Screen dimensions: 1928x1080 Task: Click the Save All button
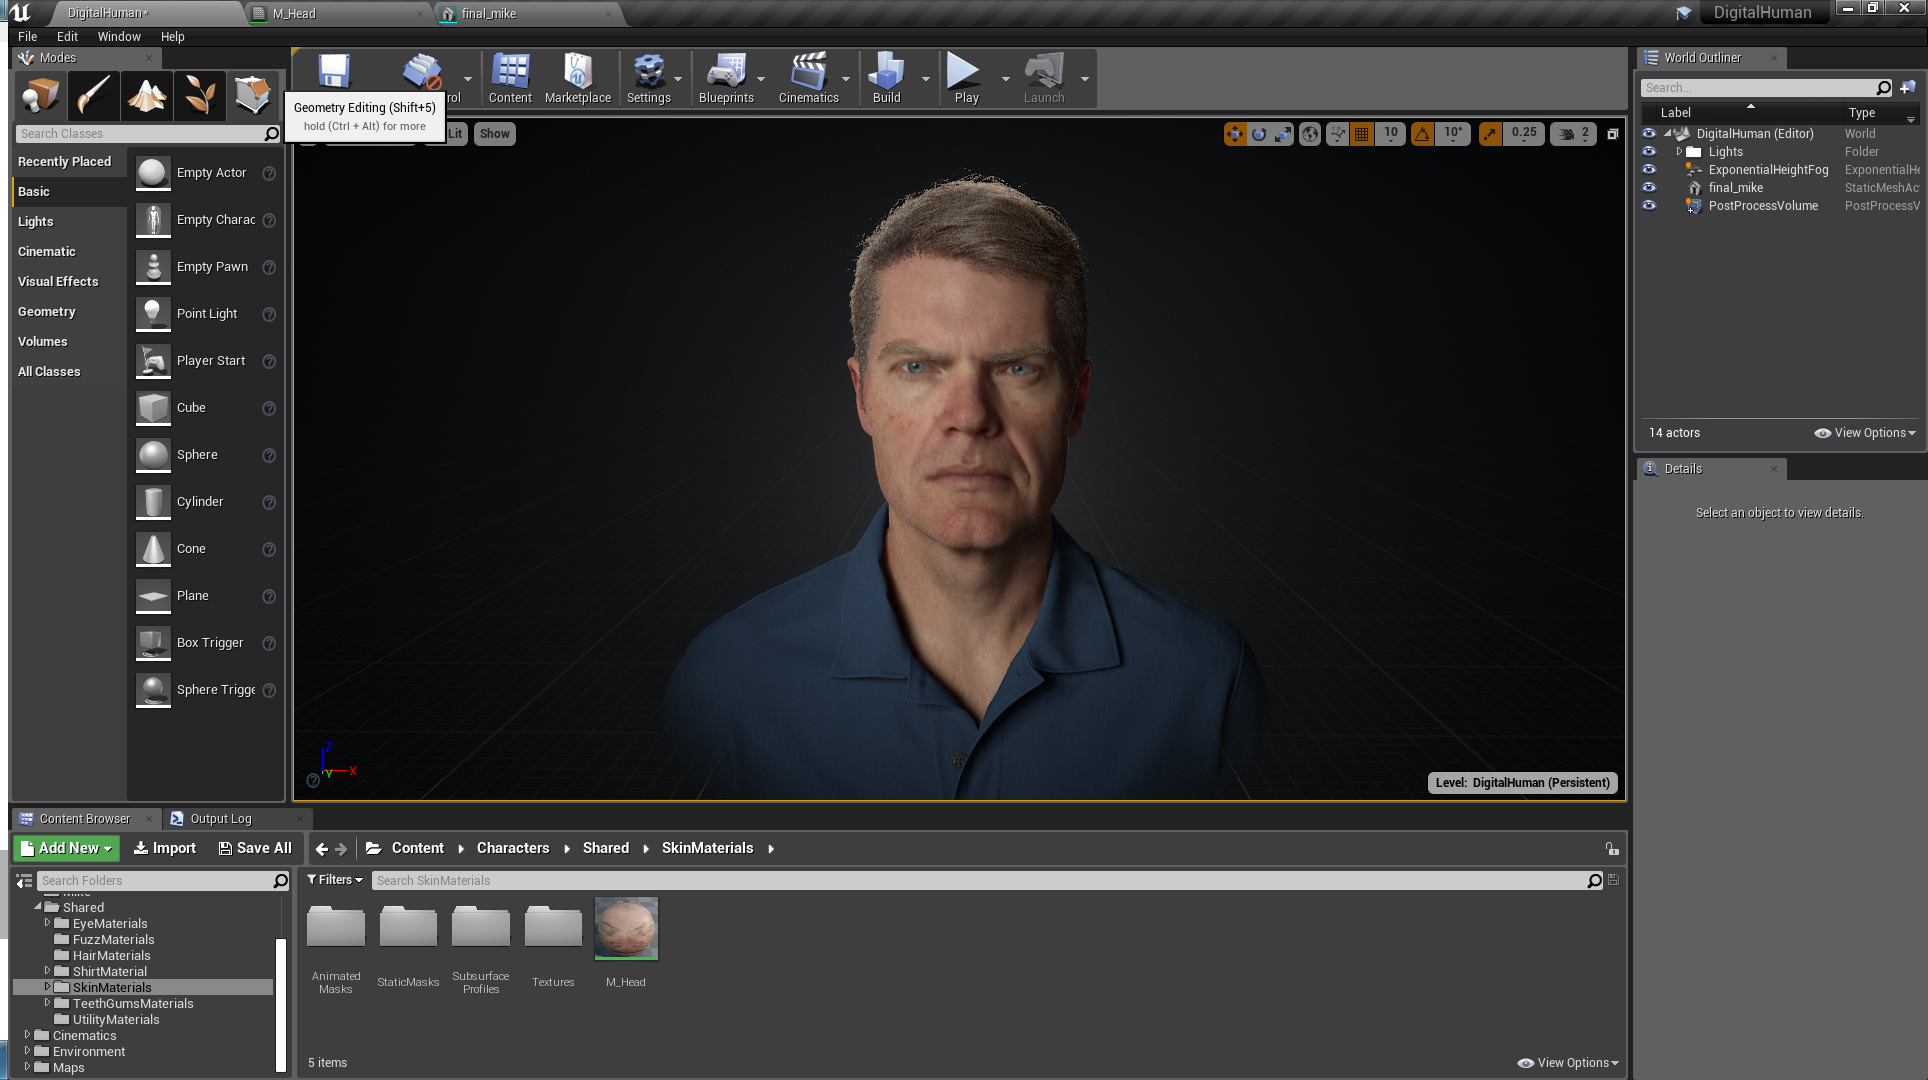[x=255, y=848]
